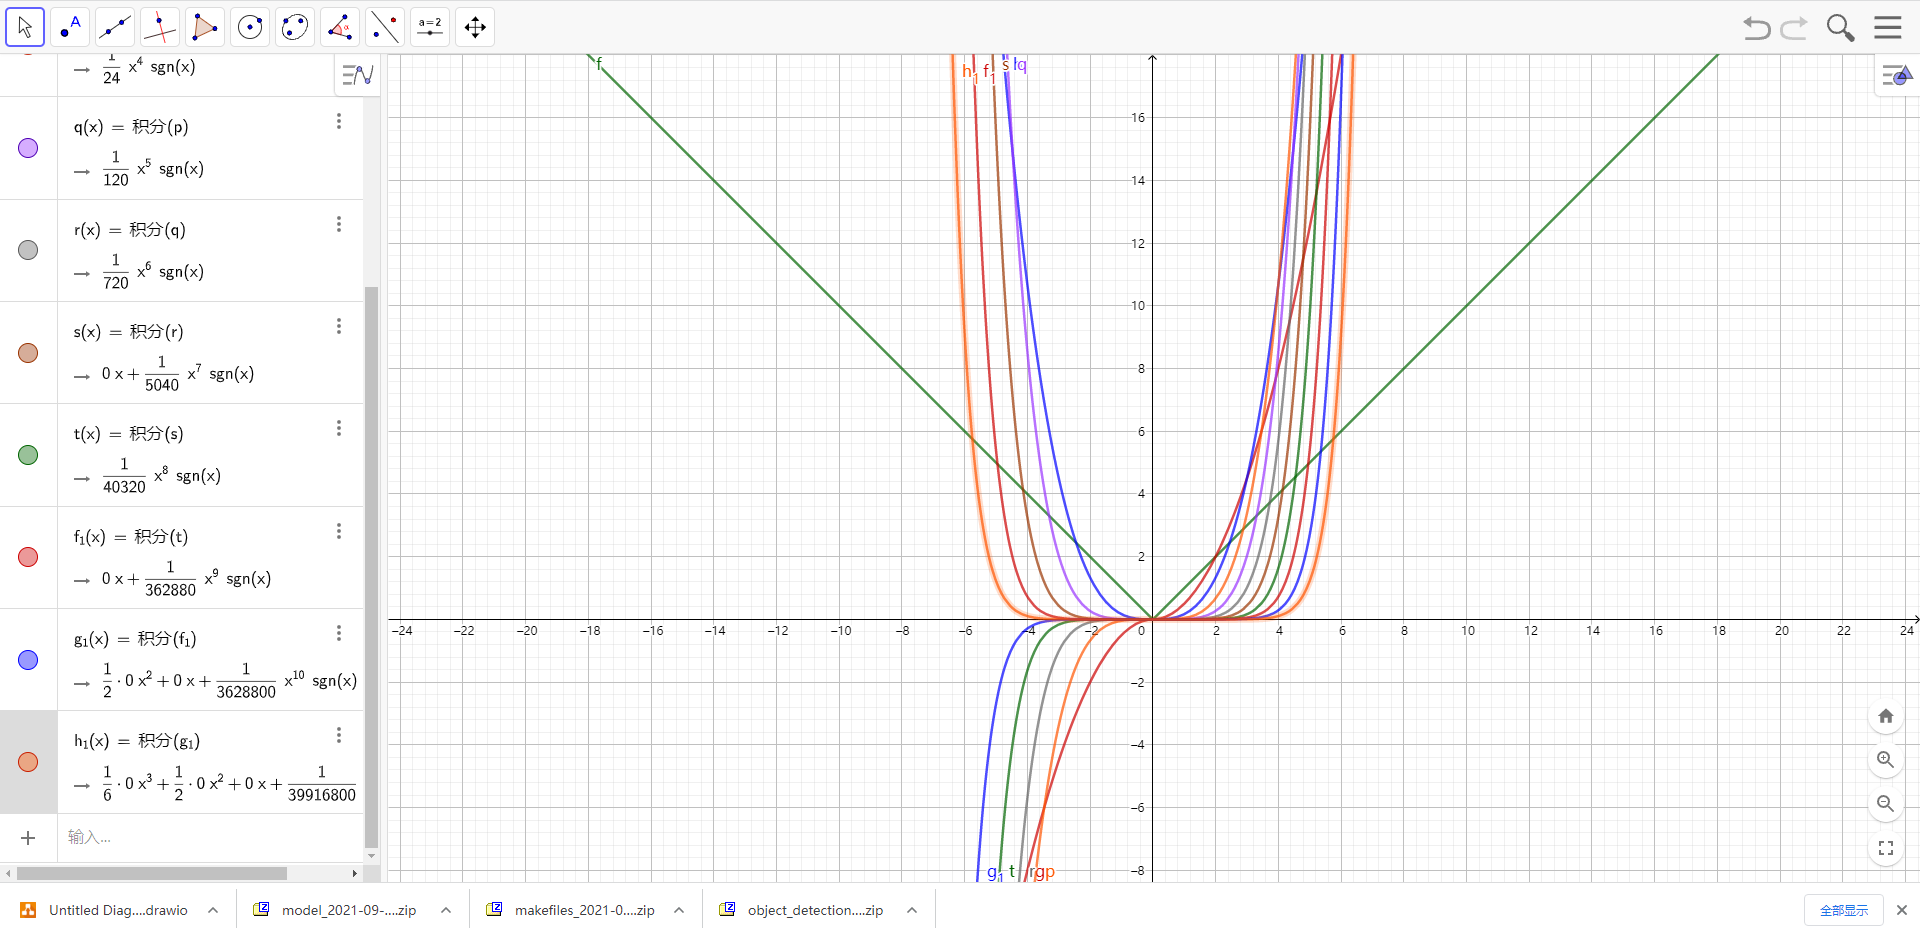1920x928 pixels.
Task: Open options menu for q(x) row
Action: [x=339, y=121]
